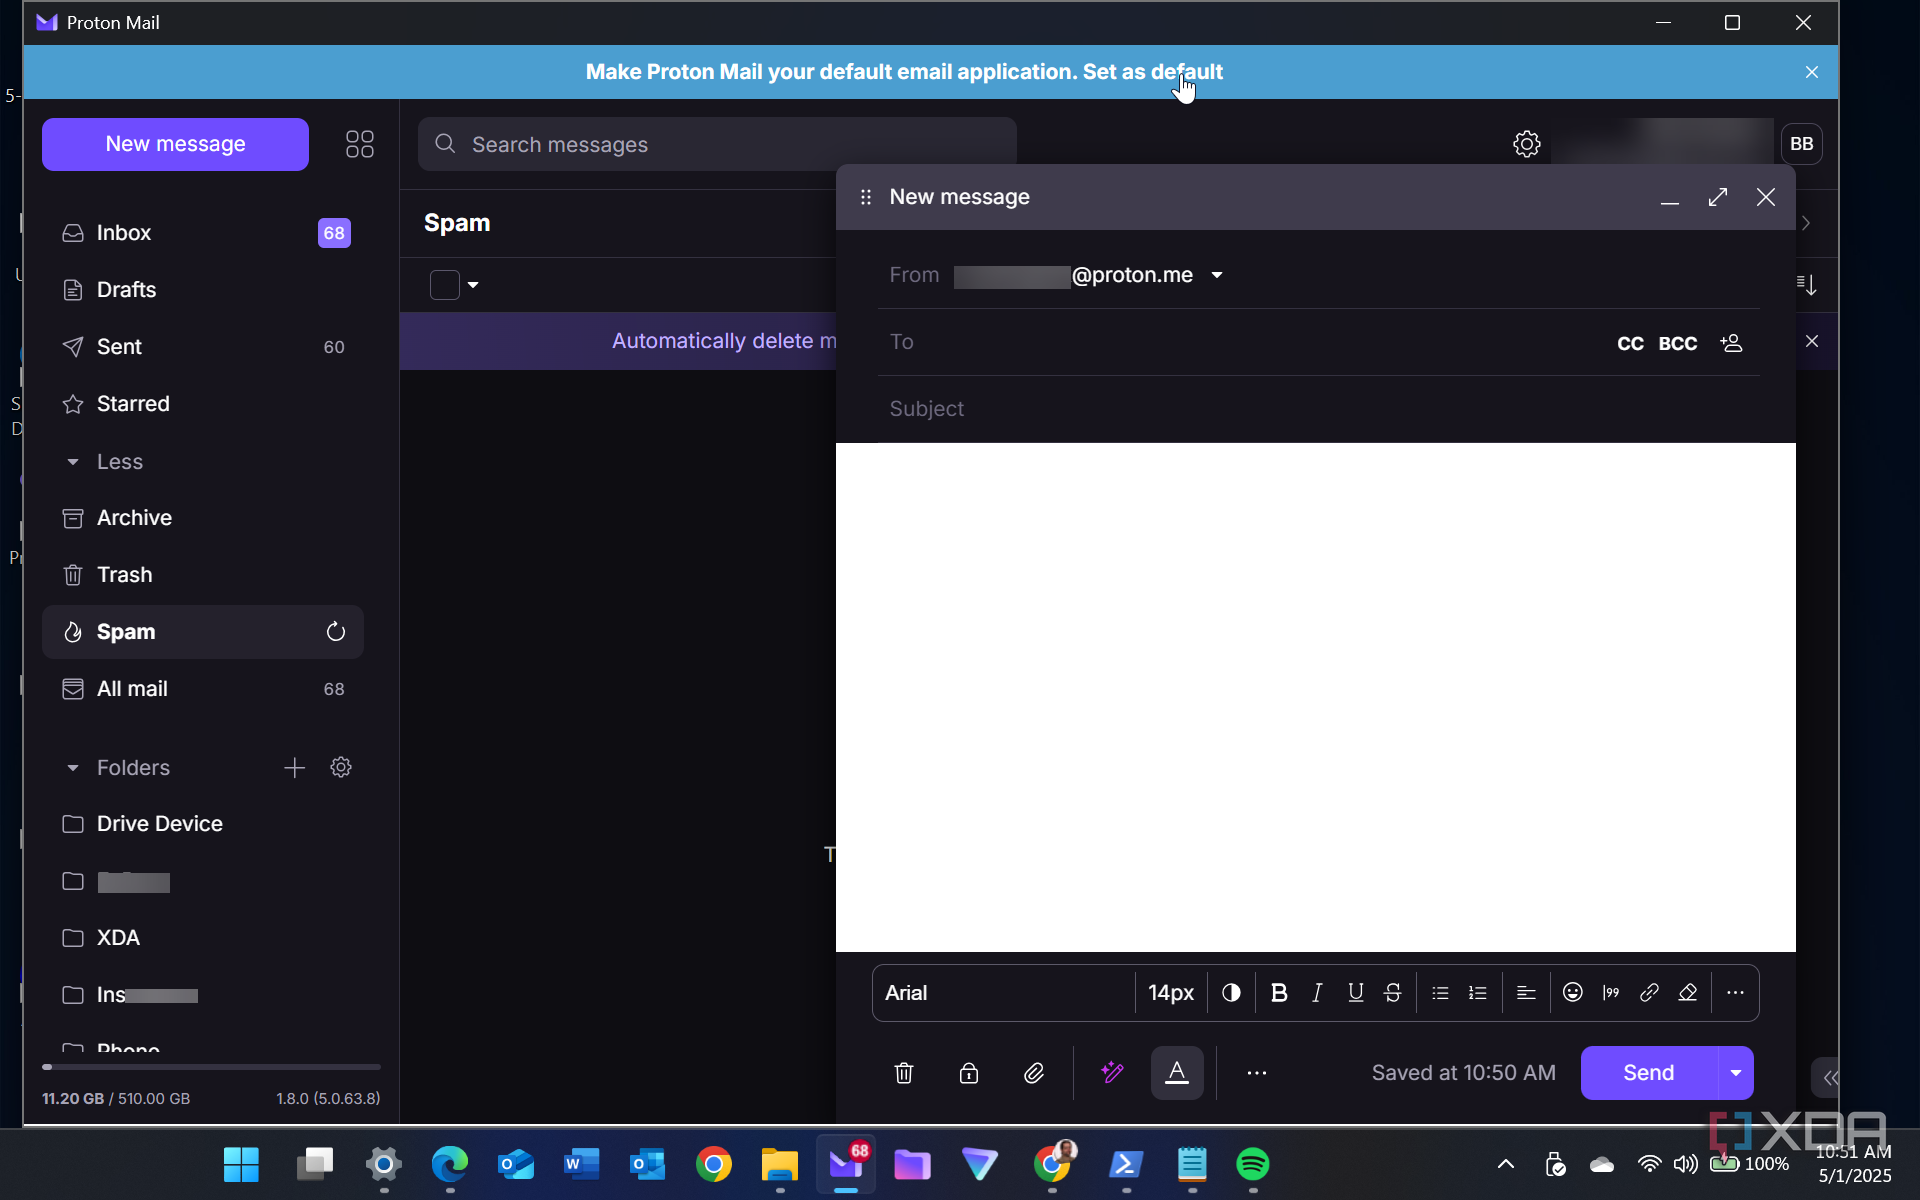The width and height of the screenshot is (1920, 1200).
Task: Toggle bold formatting in composer
Action: (1279, 993)
